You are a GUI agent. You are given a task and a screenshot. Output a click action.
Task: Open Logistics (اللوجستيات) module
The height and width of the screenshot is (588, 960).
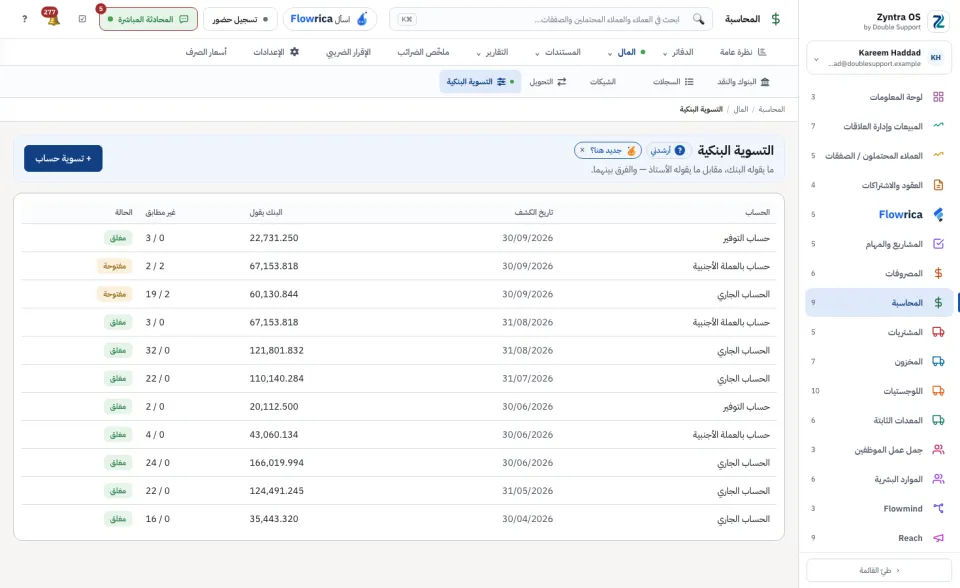point(879,391)
